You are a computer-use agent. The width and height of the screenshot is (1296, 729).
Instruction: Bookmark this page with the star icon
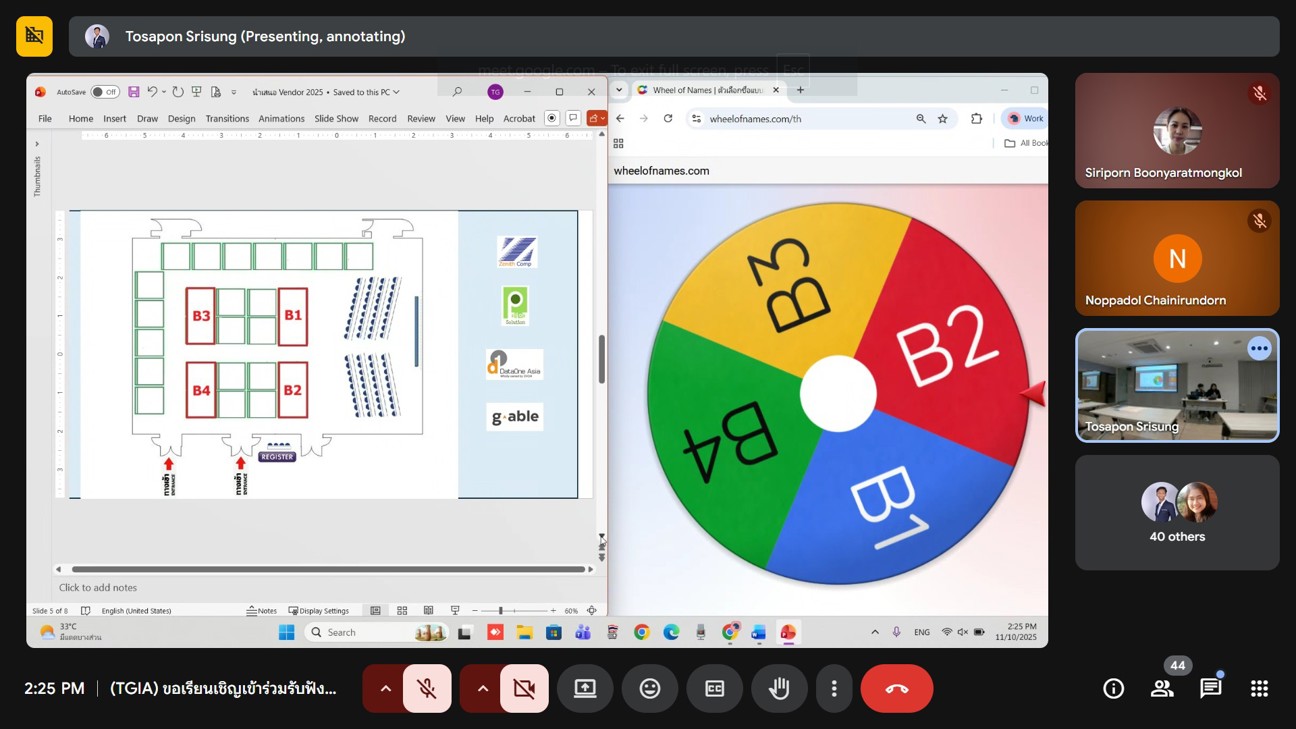[x=942, y=118]
